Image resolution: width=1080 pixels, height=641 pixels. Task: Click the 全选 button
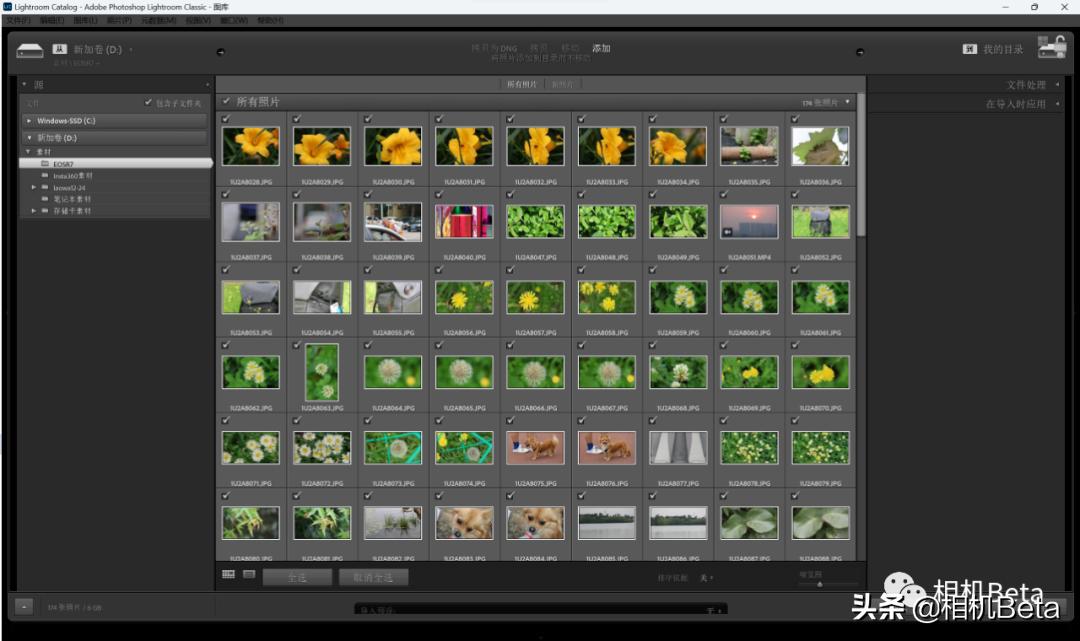pyautogui.click(x=297, y=577)
